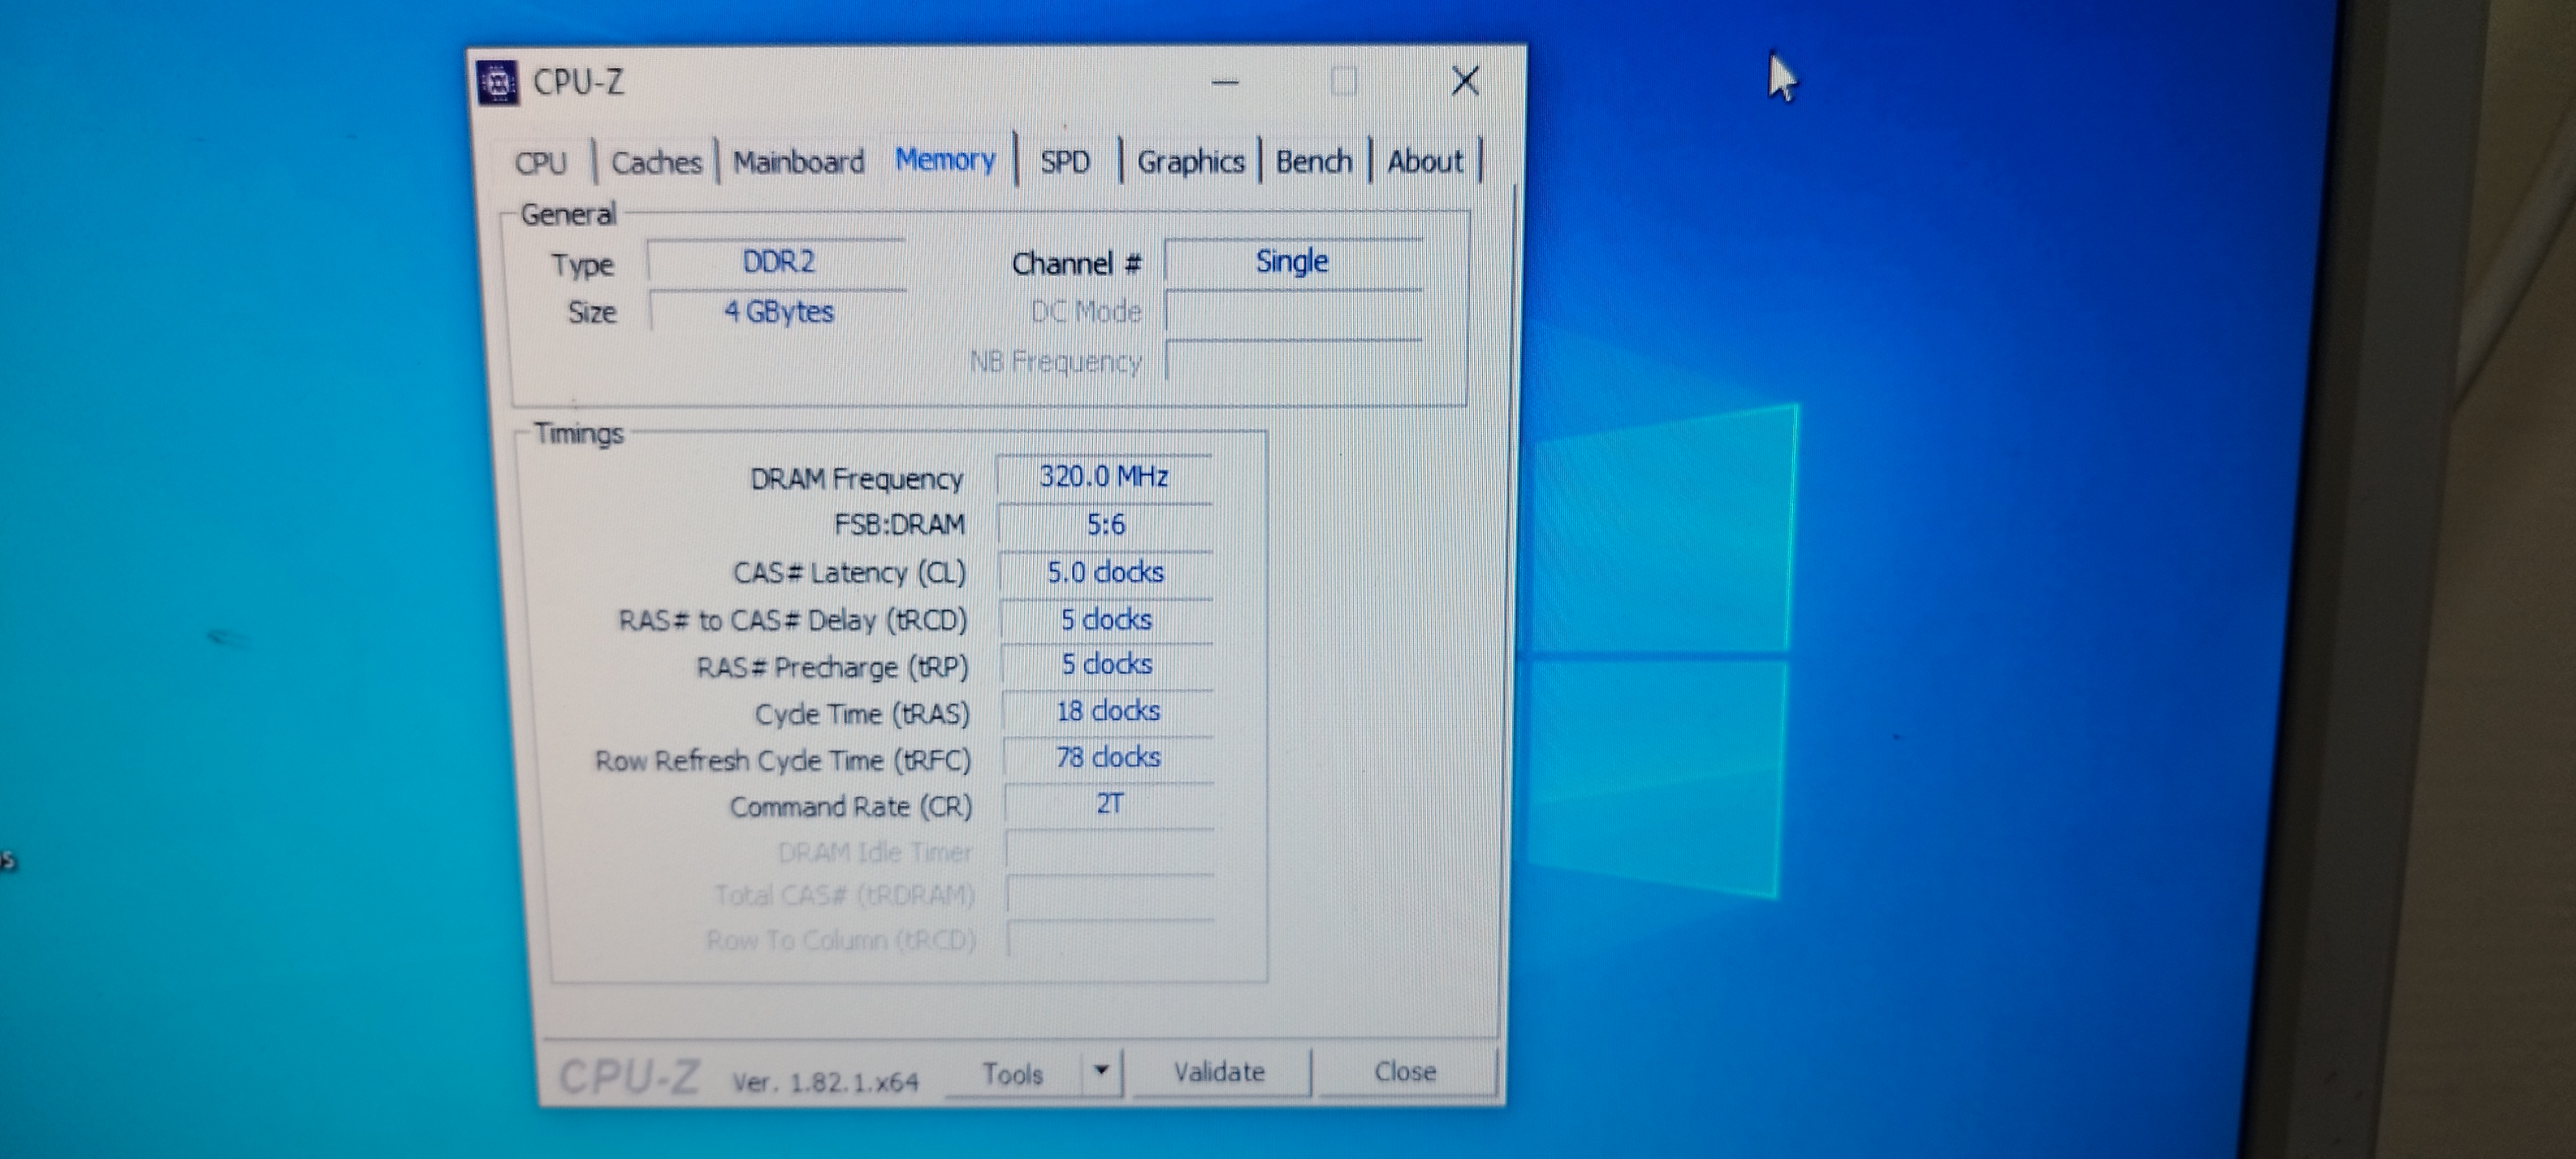Click the Channel # Single field

coord(1292,262)
